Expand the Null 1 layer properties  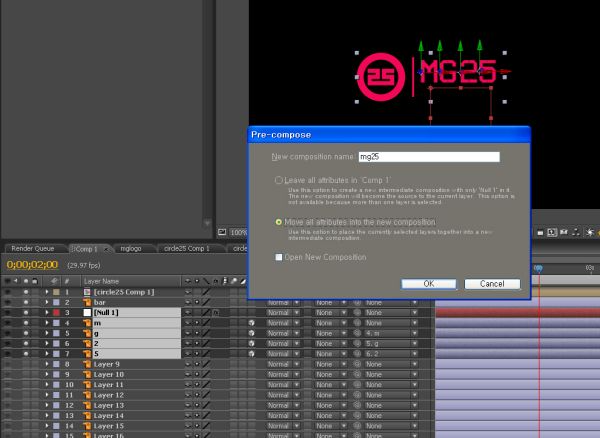pos(47,313)
